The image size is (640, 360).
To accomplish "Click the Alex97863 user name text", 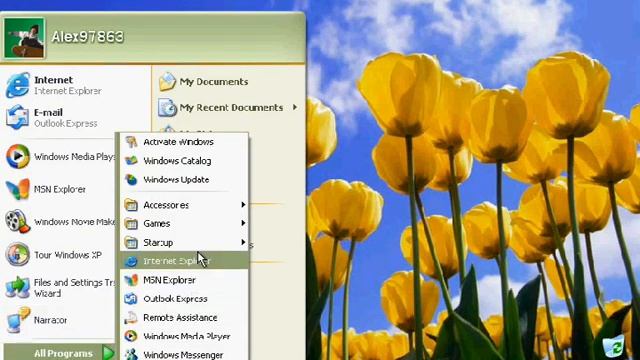I will coord(87,37).
